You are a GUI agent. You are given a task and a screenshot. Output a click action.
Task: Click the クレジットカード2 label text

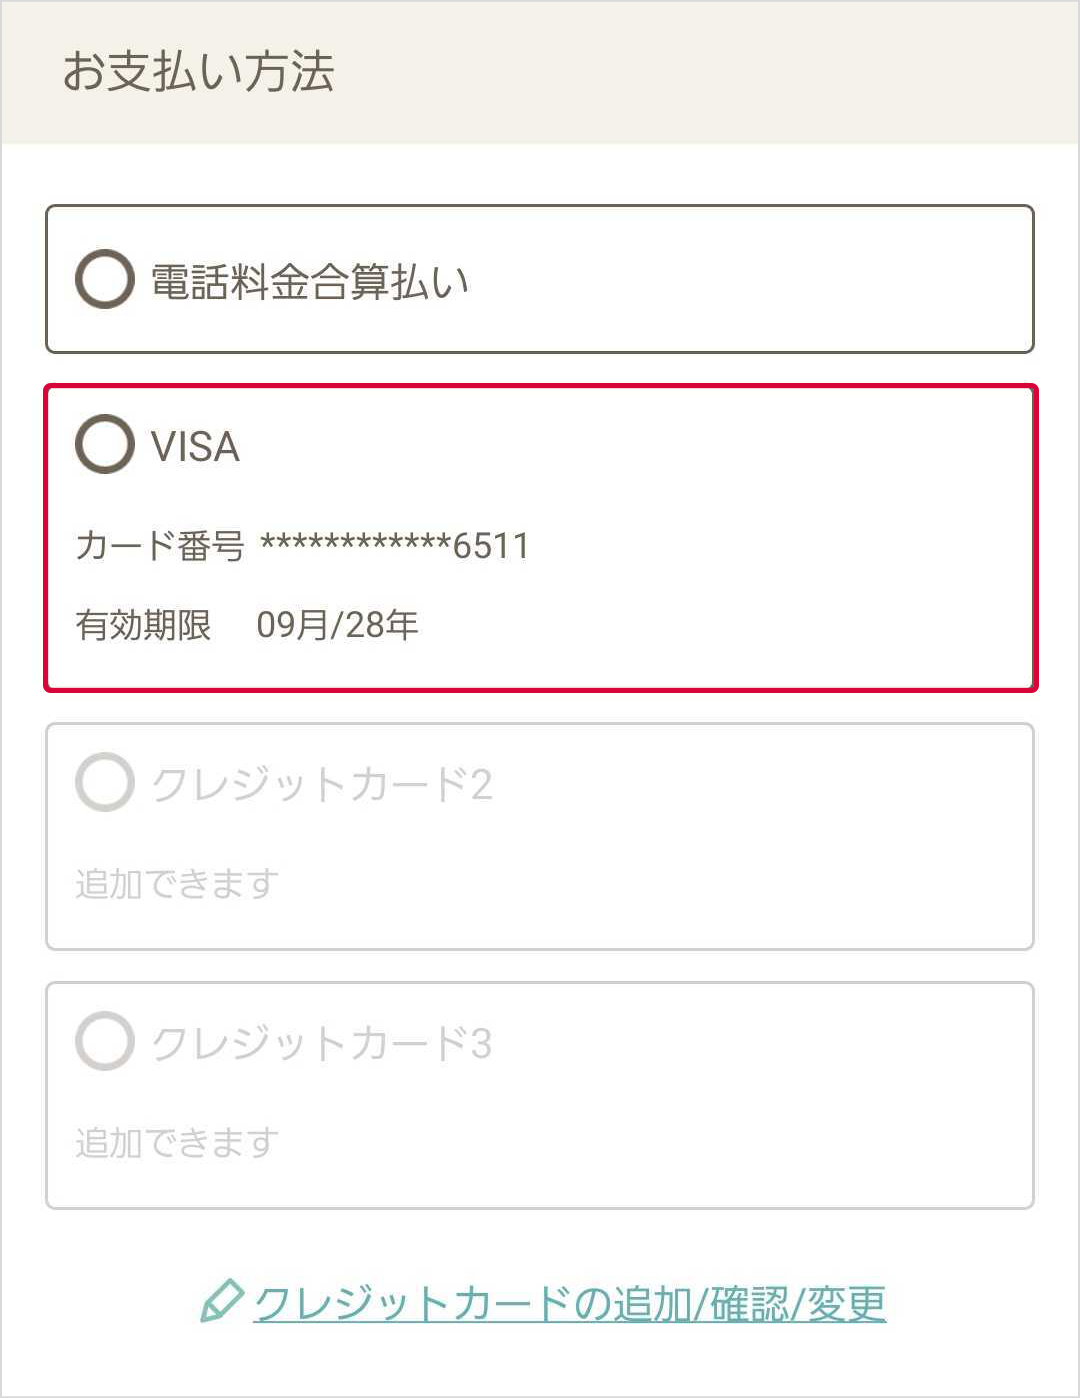point(321,785)
